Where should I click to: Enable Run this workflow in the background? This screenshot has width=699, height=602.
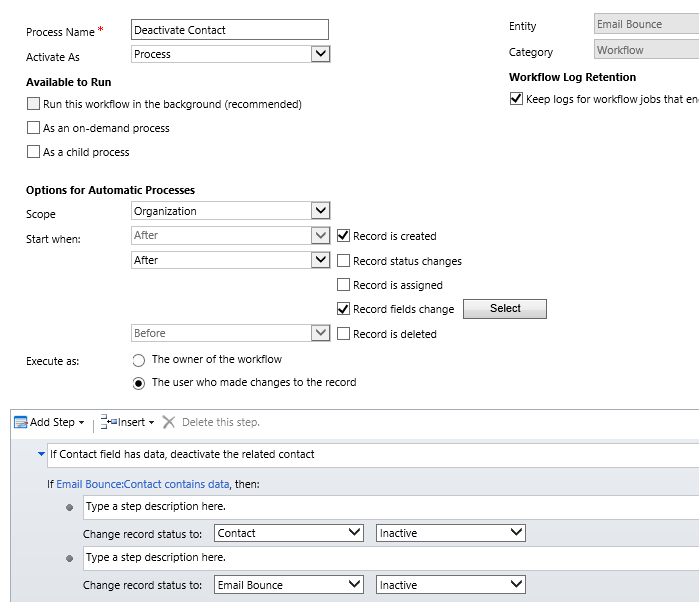(x=34, y=104)
